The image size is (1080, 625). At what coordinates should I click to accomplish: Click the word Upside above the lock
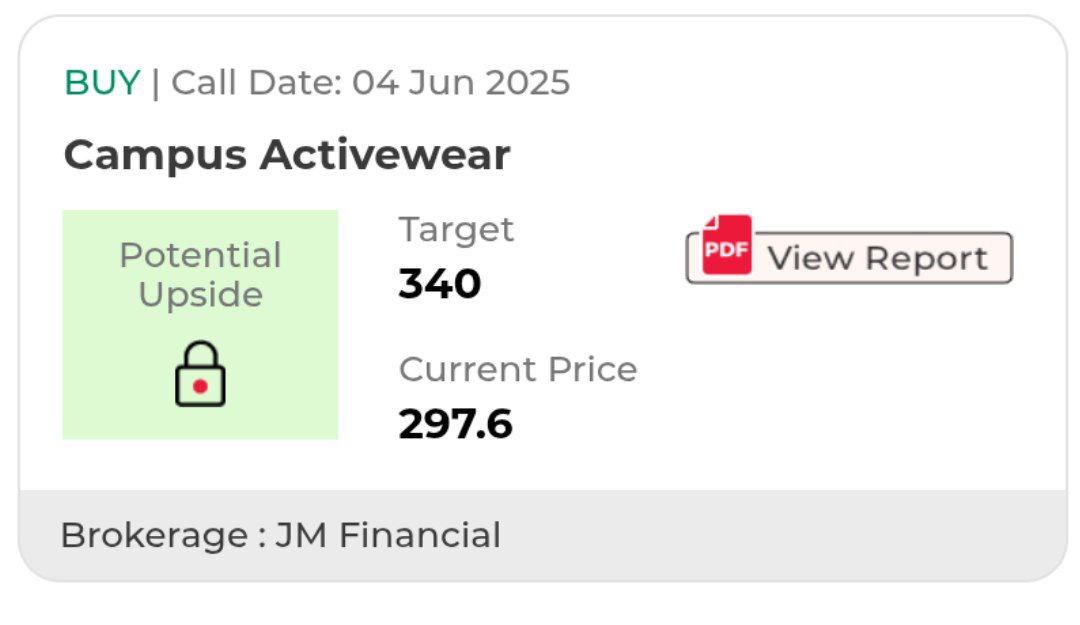click(x=200, y=294)
